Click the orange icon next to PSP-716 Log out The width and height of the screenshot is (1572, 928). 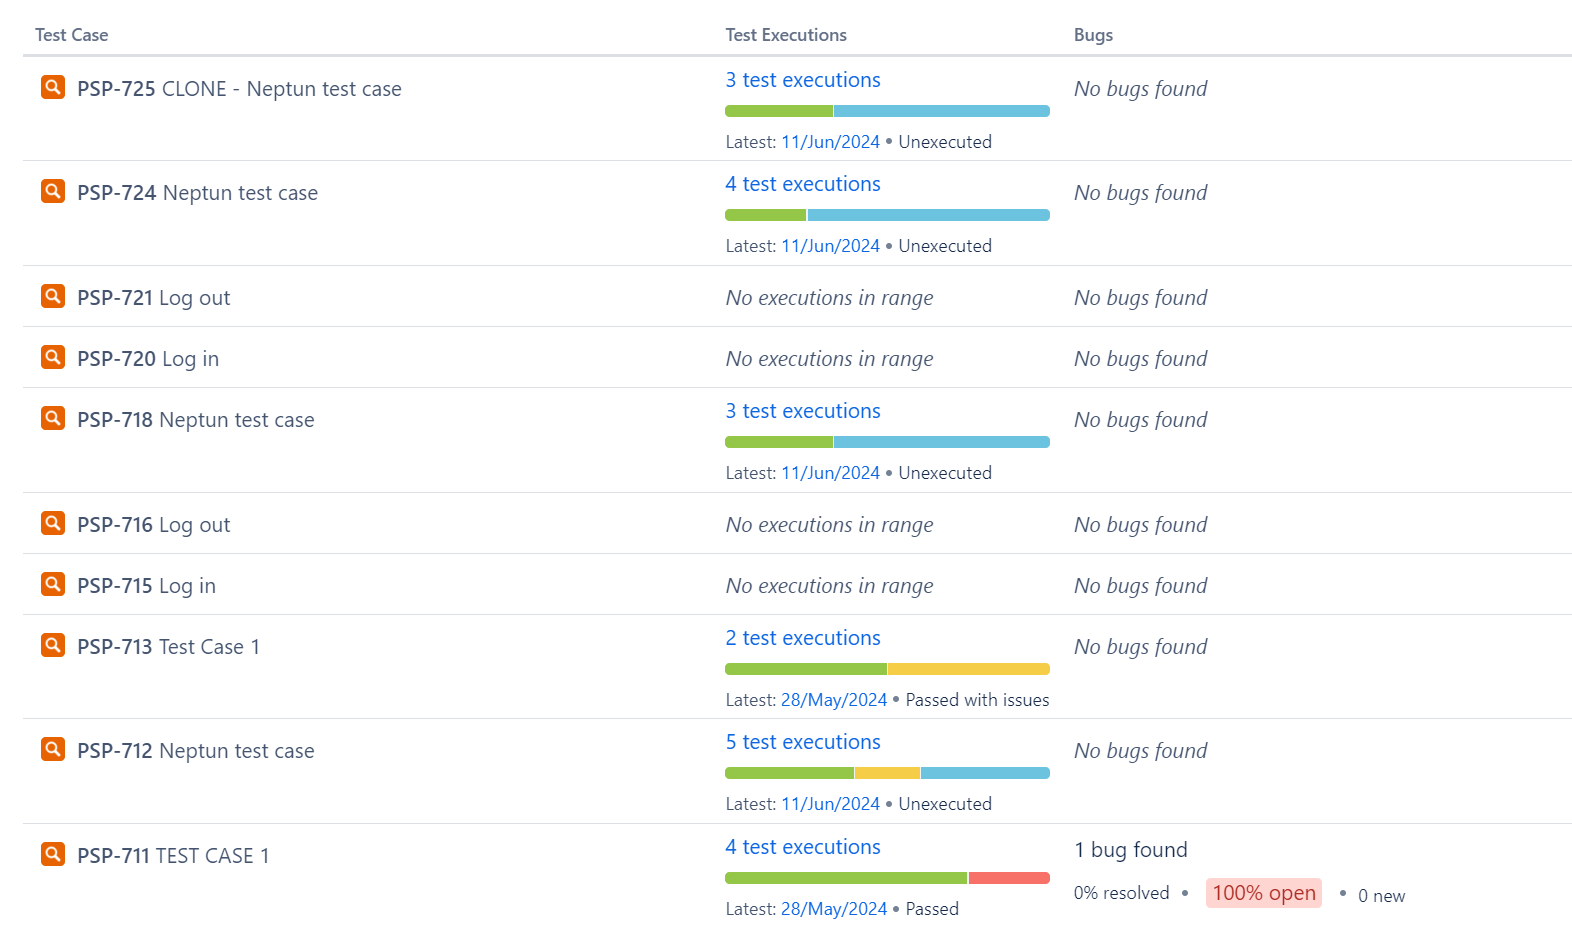[x=53, y=523]
